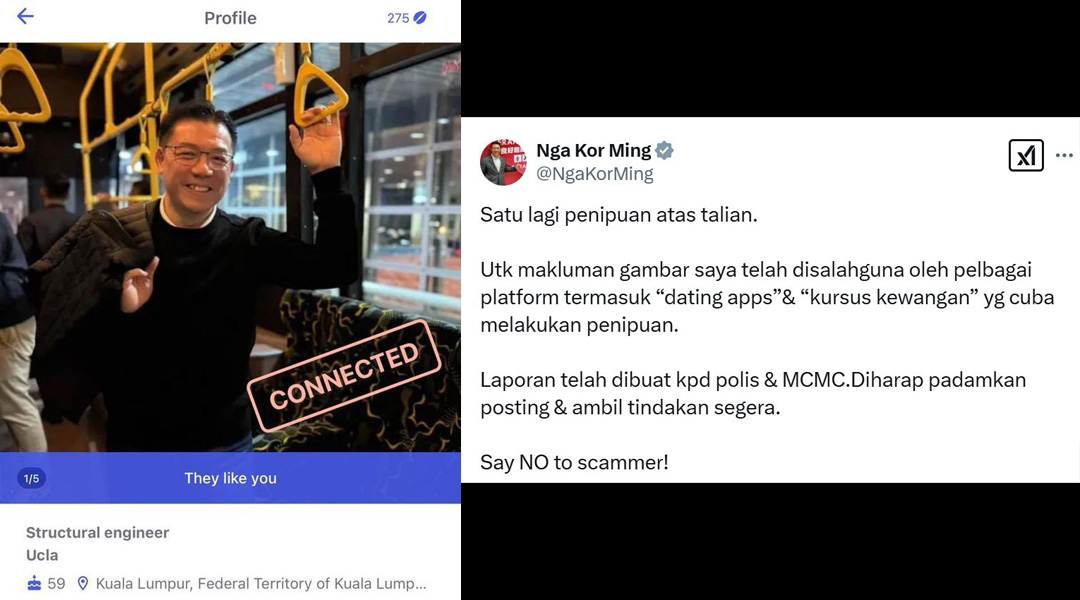Open the tweet's three-dots more menu
The image size is (1080, 600).
[1063, 155]
